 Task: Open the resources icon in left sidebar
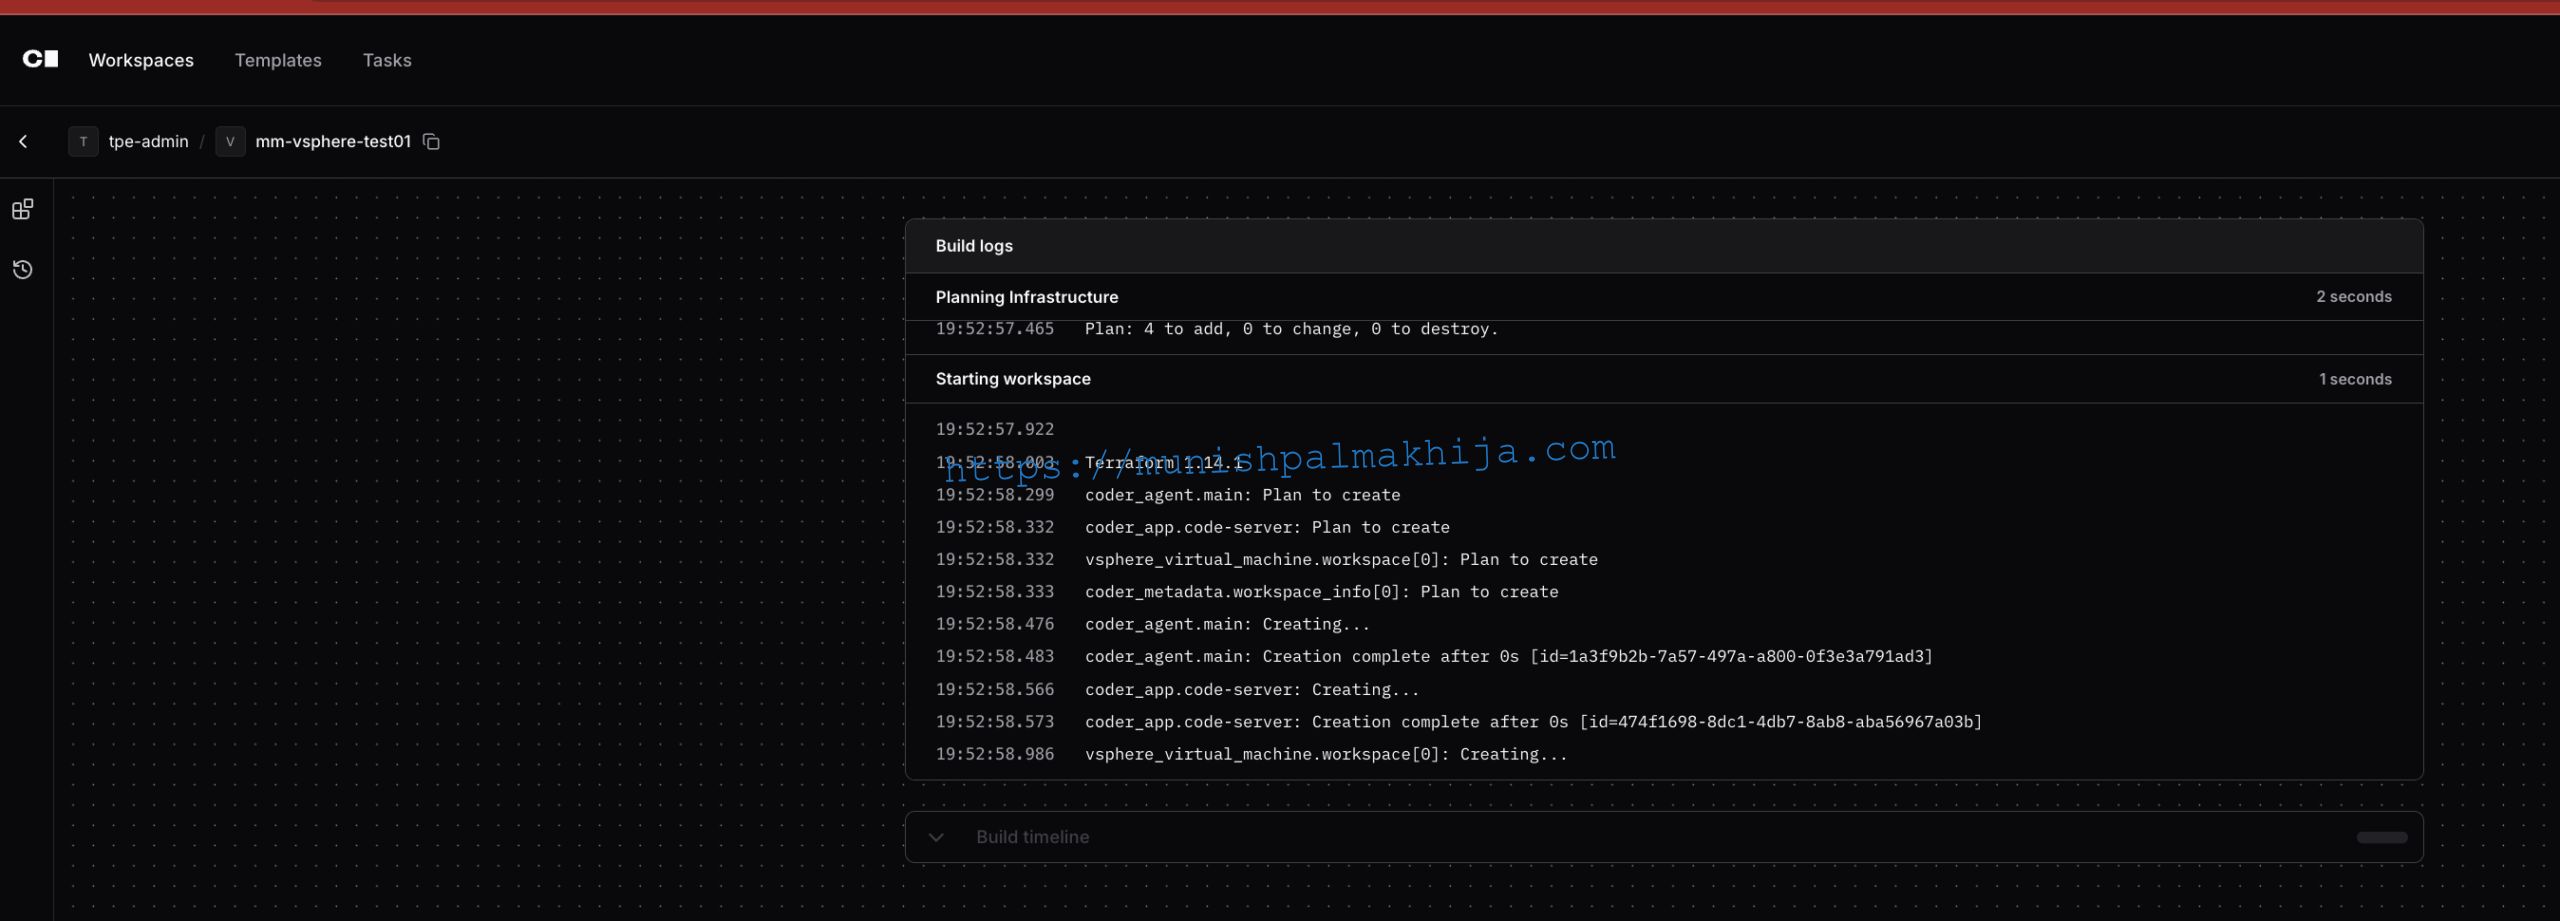tap(22, 209)
